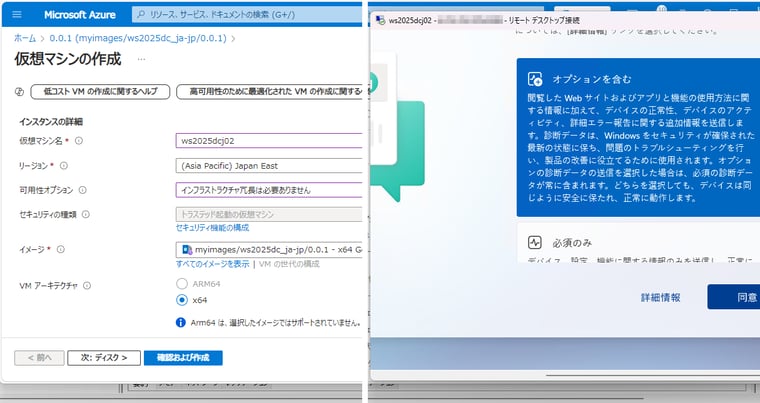Click the オプションを含む card icon

[x=535, y=79]
